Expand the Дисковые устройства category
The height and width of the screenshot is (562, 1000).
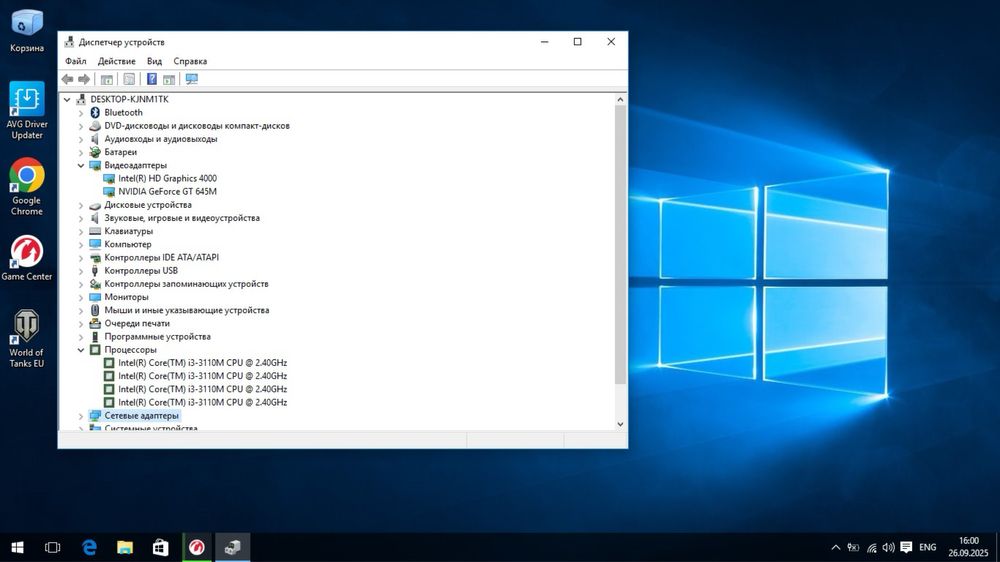[x=81, y=205]
